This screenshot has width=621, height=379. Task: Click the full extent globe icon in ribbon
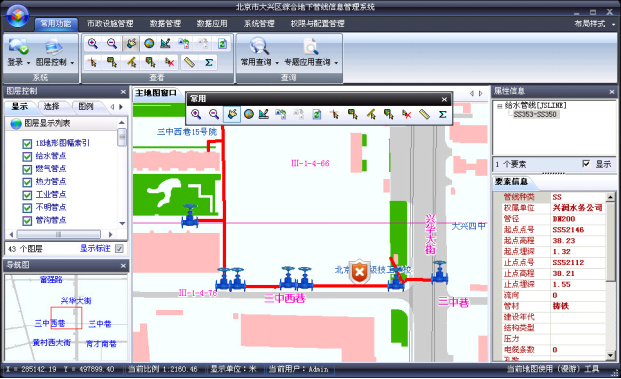(149, 44)
